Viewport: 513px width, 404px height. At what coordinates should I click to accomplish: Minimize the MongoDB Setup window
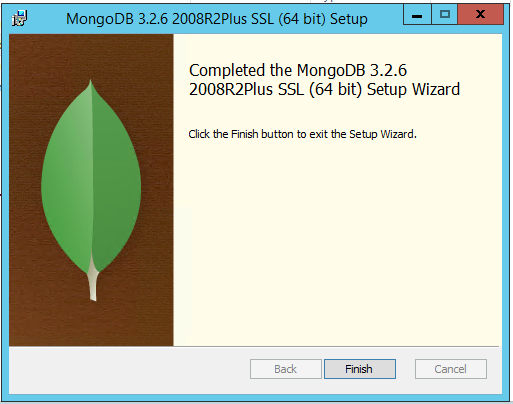coord(417,15)
